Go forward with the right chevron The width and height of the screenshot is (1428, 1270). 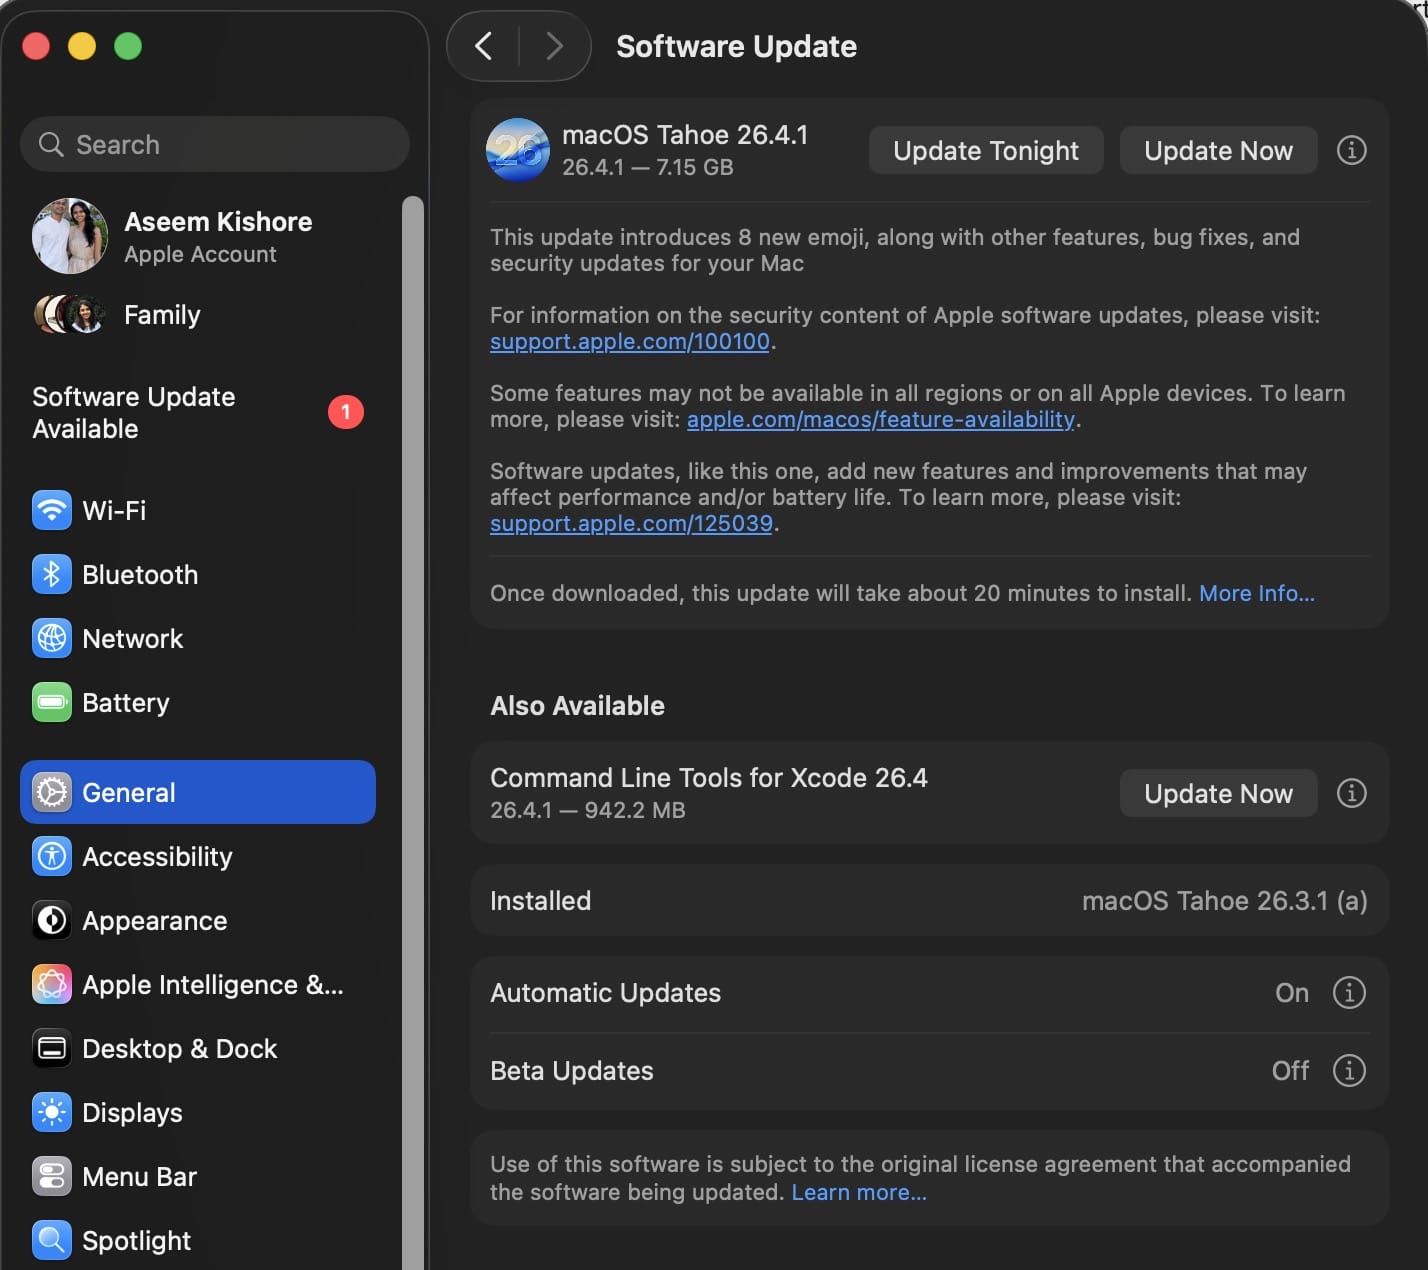click(554, 46)
